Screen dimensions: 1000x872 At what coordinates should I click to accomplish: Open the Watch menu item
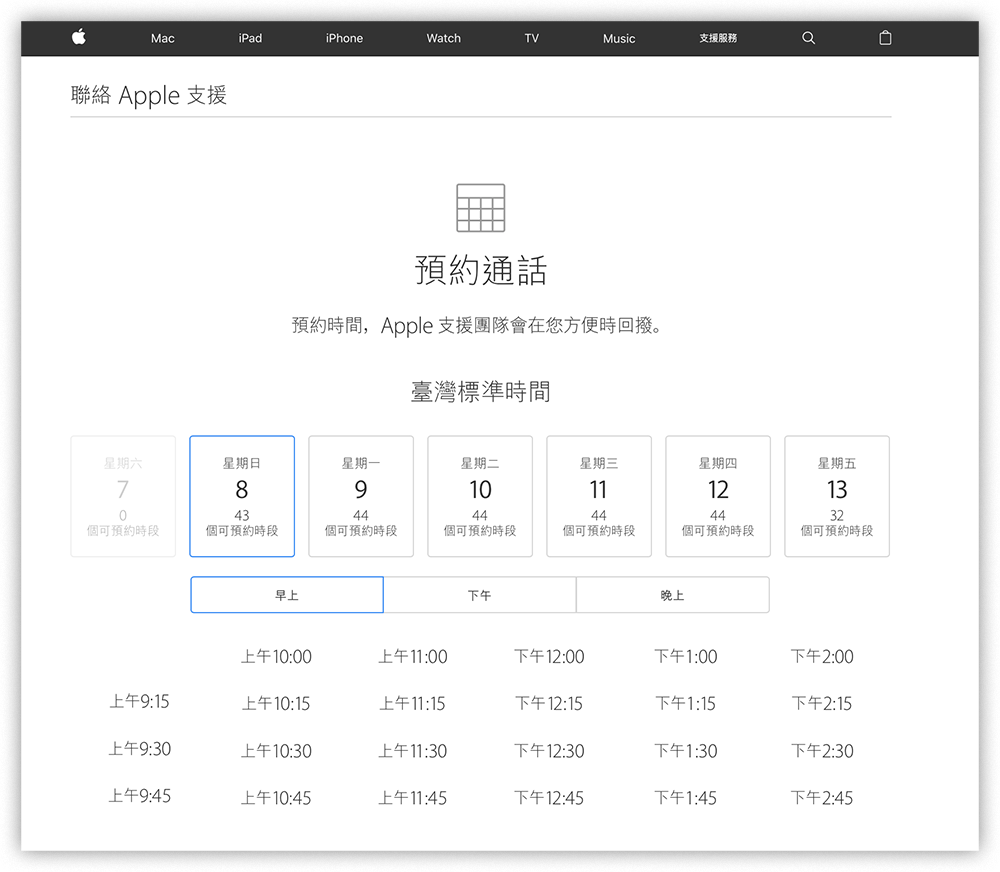[x=443, y=38]
